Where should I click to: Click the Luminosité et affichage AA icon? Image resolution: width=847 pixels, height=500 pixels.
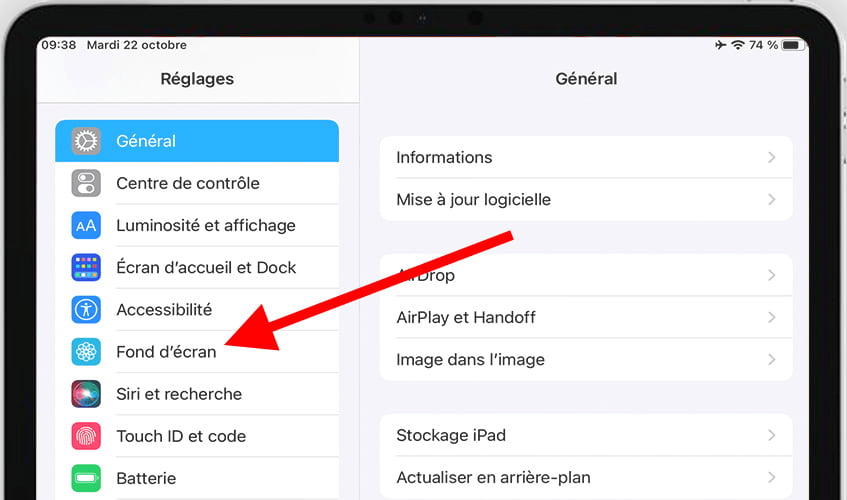pyautogui.click(x=86, y=225)
